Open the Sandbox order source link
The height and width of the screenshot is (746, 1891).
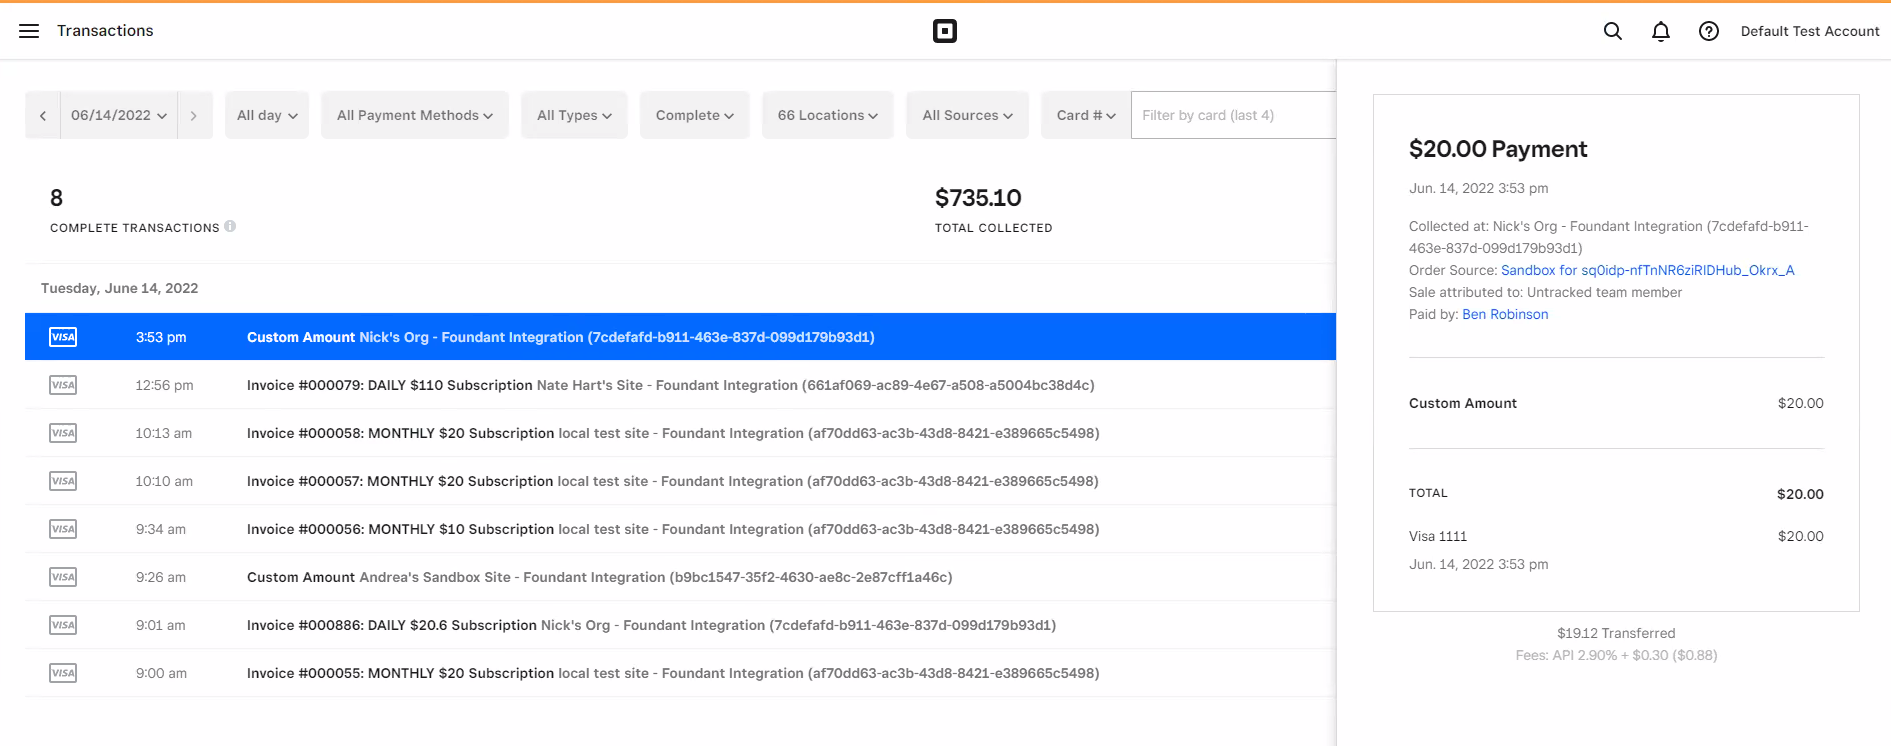pyautogui.click(x=1647, y=270)
